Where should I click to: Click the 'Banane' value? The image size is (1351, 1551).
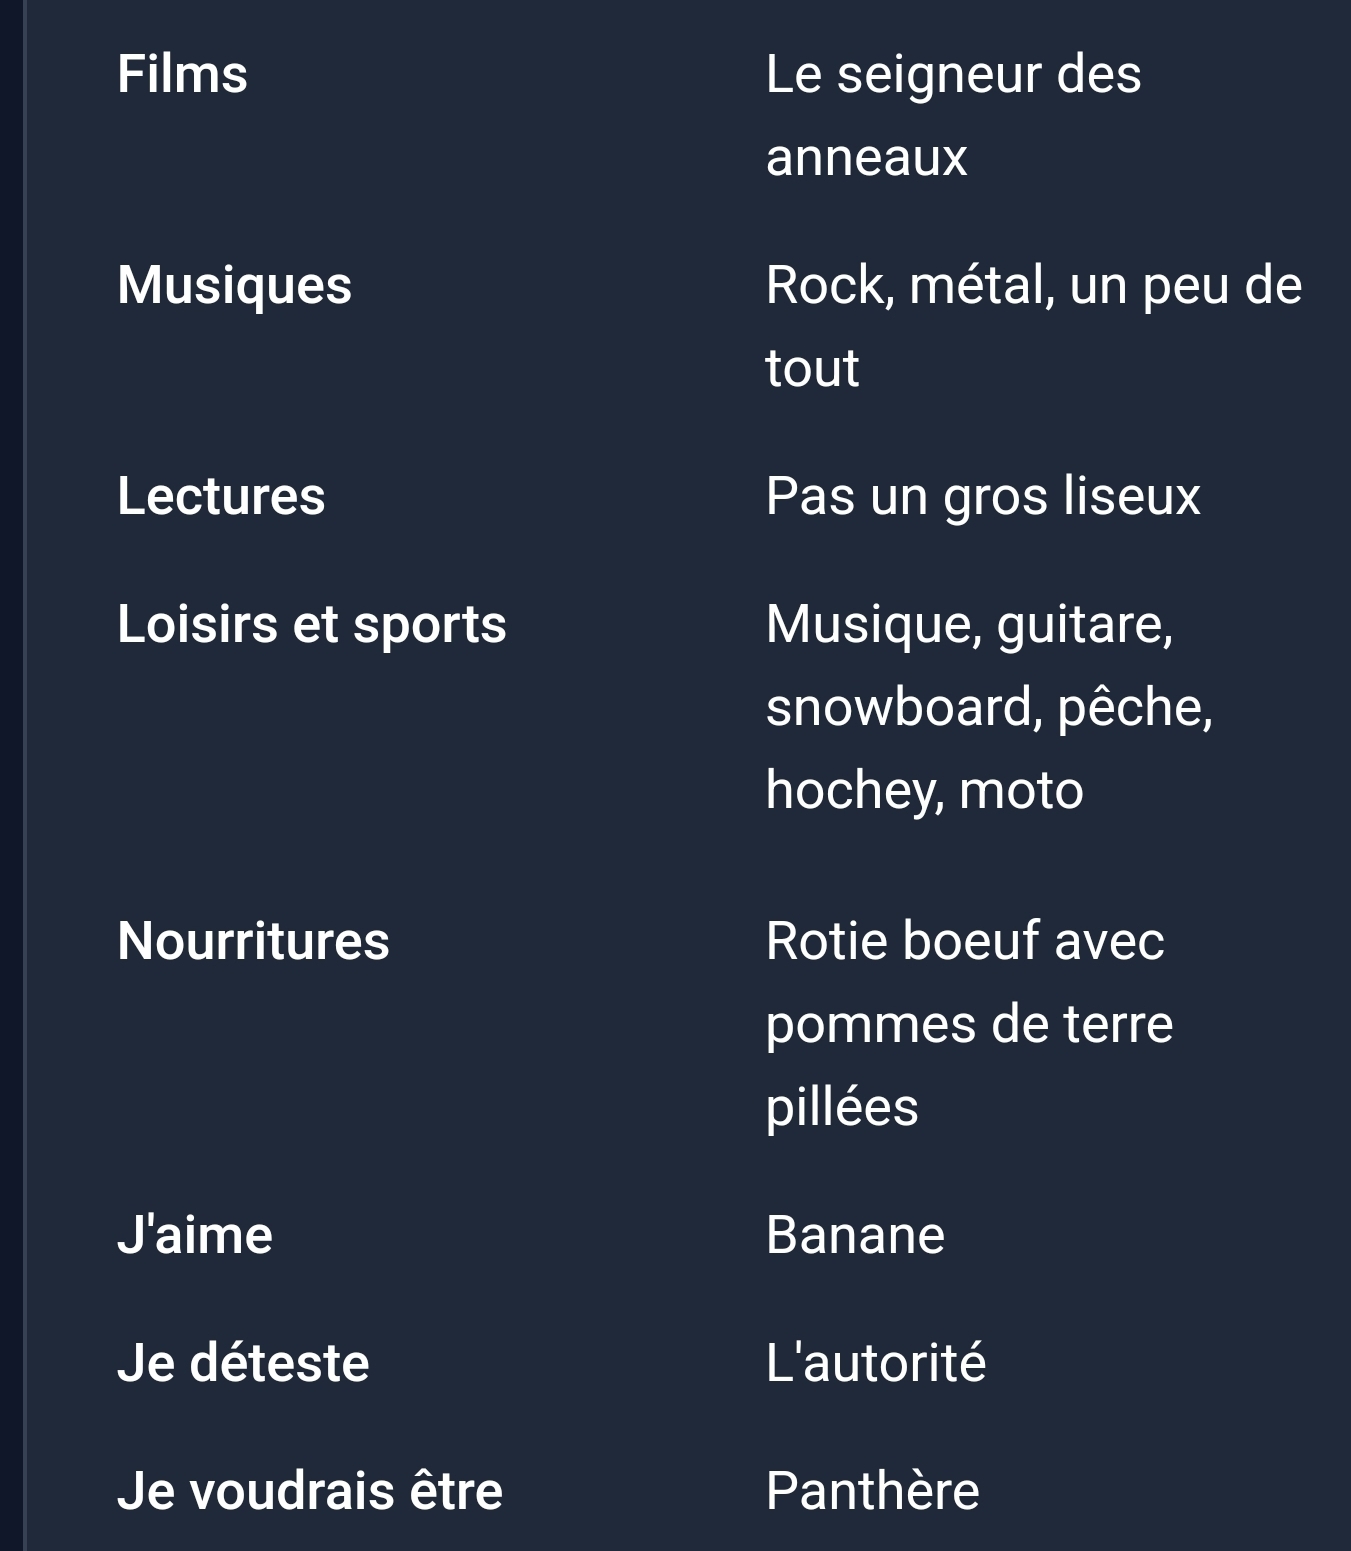pyautogui.click(x=855, y=1236)
